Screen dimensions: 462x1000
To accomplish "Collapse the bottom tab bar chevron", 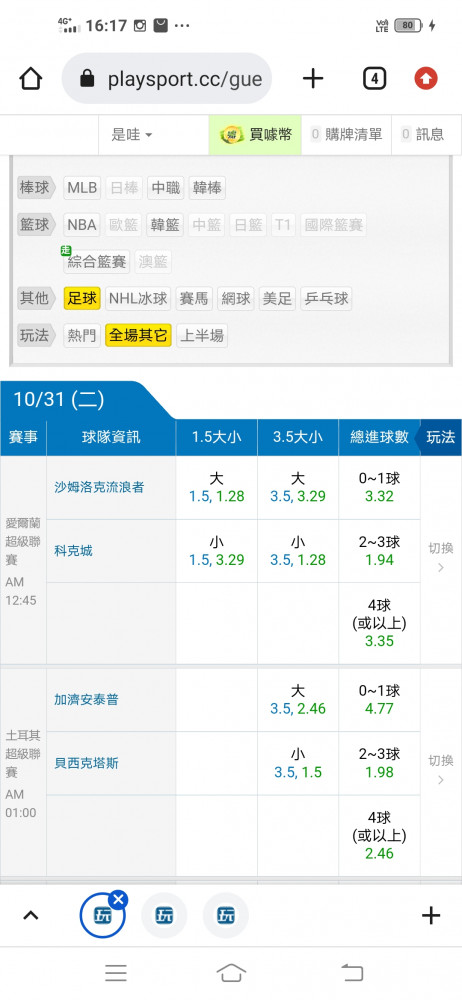I will pos(31,916).
